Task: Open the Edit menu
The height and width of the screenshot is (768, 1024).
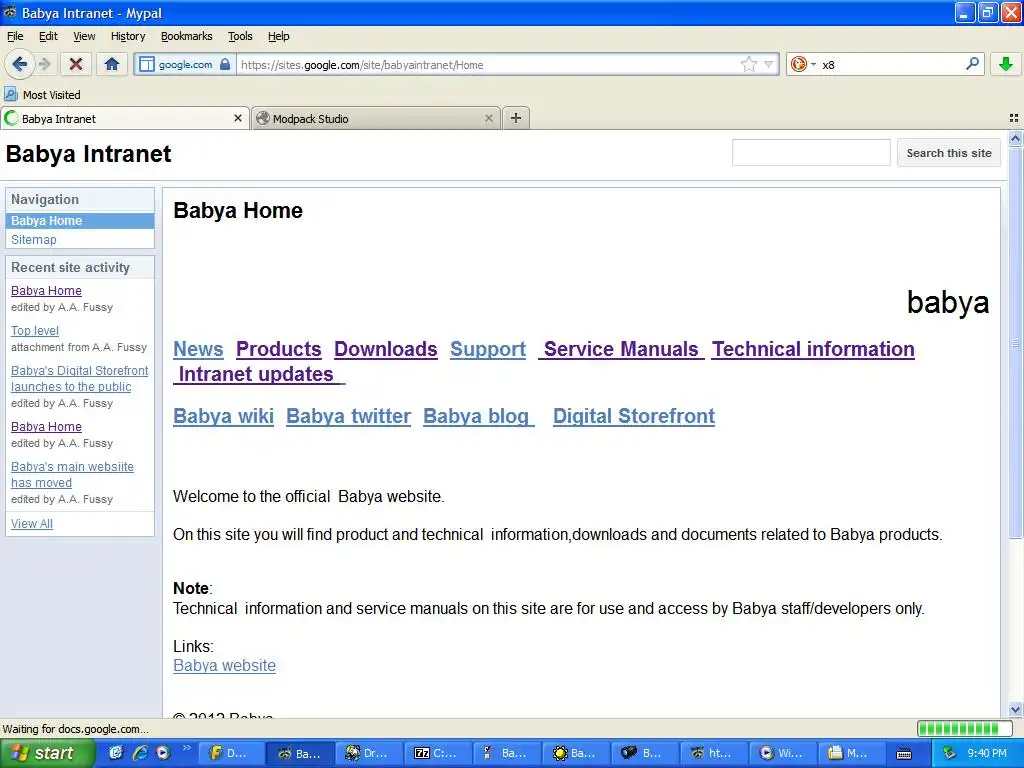Action: 48,36
